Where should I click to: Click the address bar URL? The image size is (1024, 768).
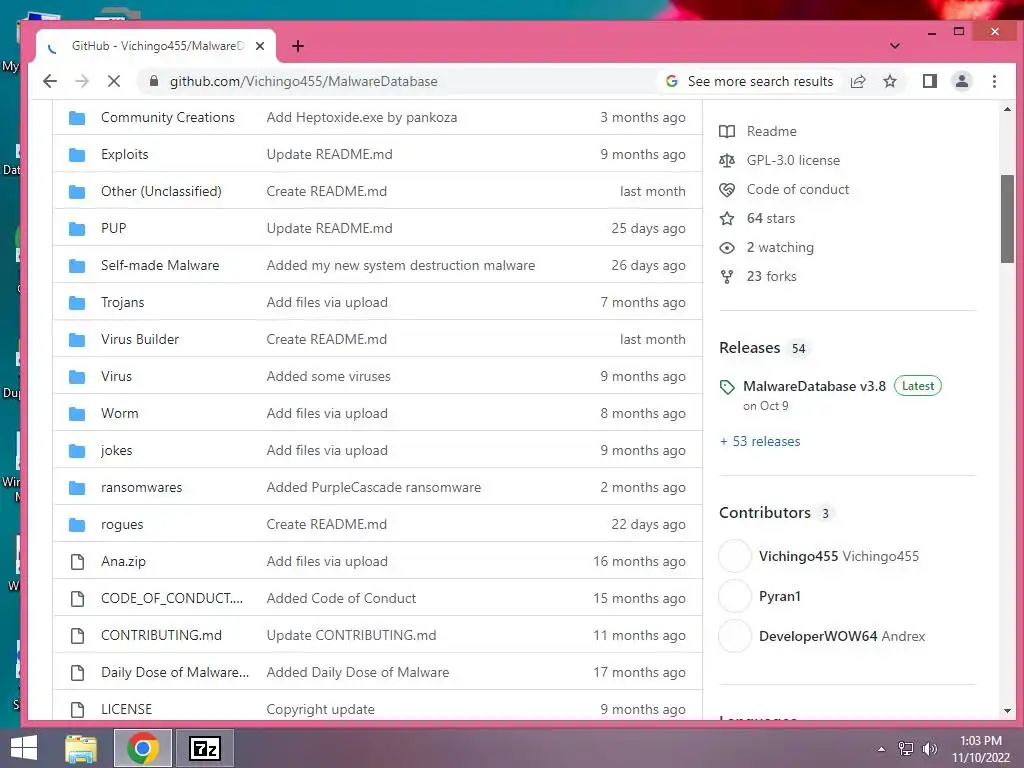coord(304,81)
